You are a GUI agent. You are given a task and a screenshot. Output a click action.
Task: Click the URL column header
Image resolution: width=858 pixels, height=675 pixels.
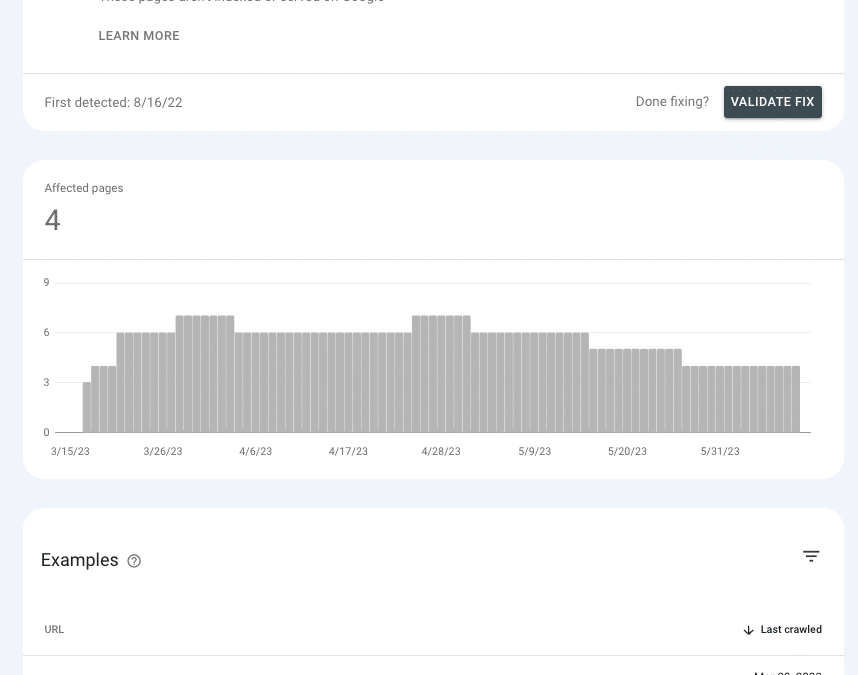point(54,630)
